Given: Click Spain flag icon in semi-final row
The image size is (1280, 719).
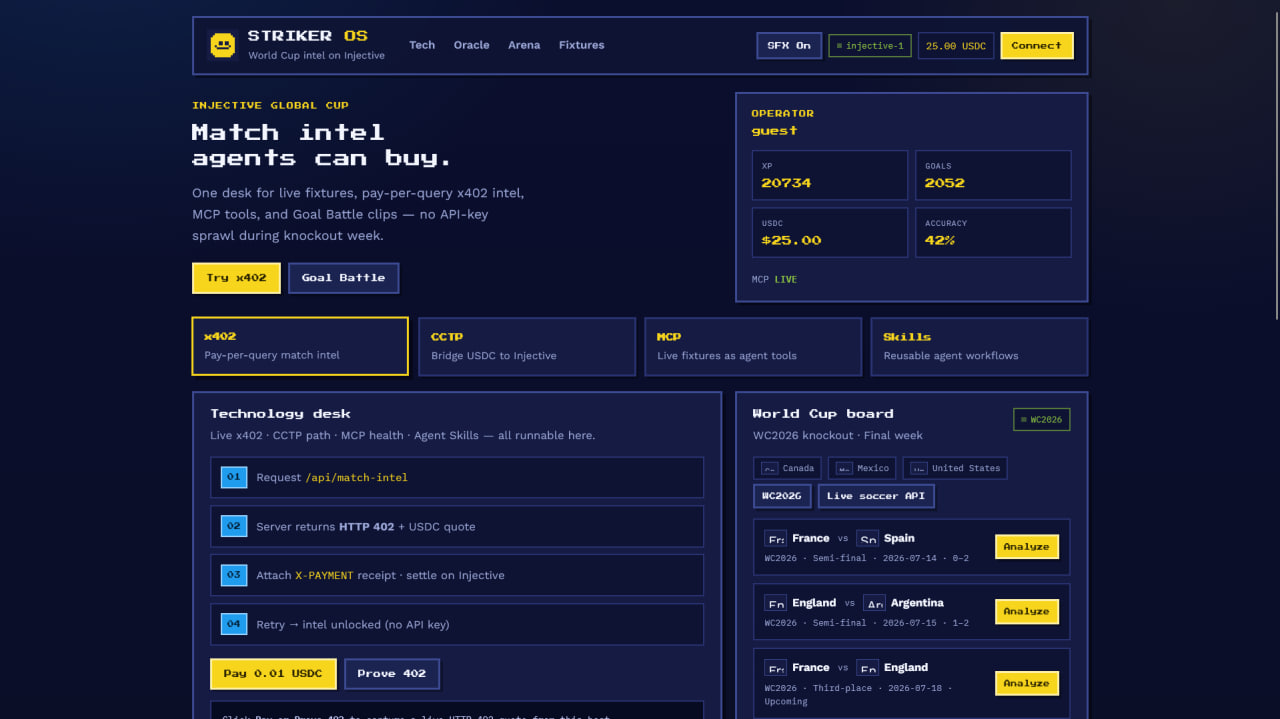Looking at the screenshot, I should point(867,538).
